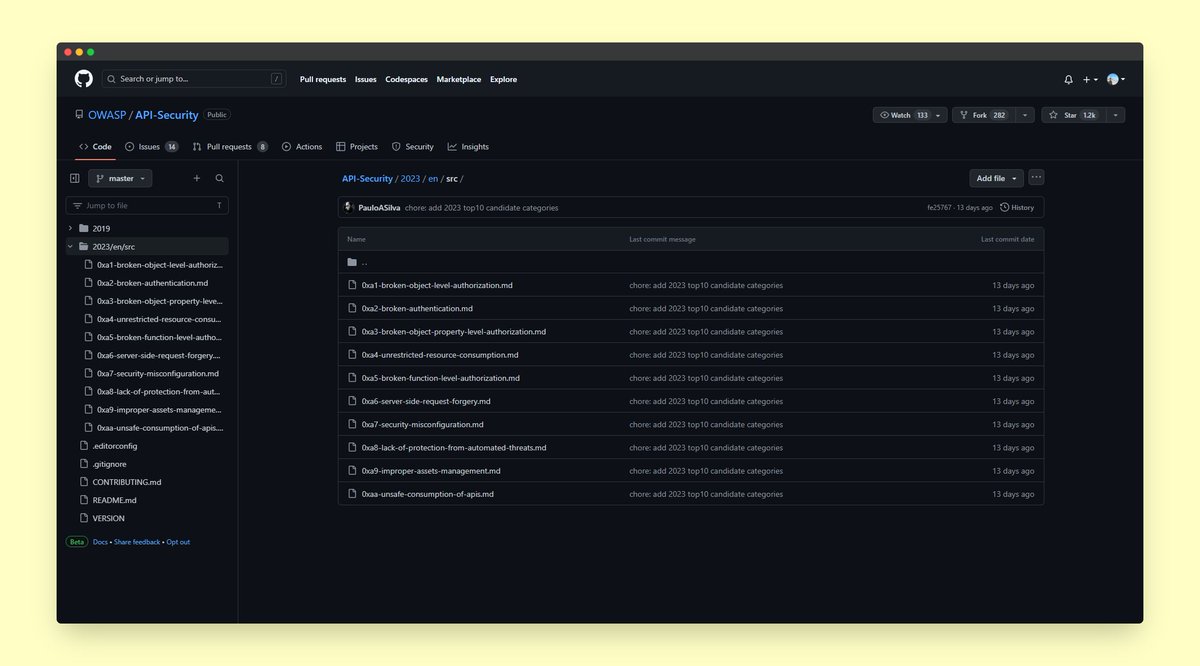Image resolution: width=1200 pixels, height=666 pixels.
Task: Switch to the Projects tab
Action: click(357, 147)
